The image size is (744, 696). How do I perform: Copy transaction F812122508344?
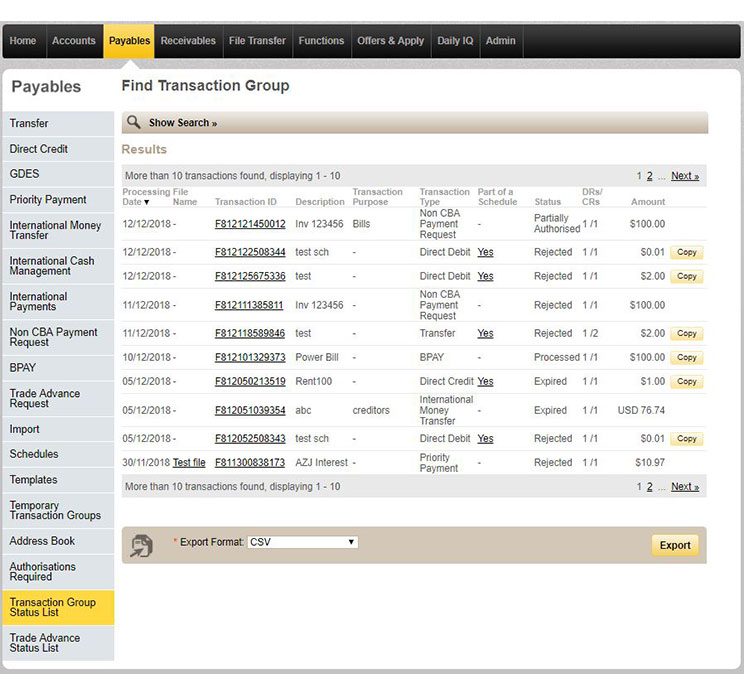coord(686,252)
